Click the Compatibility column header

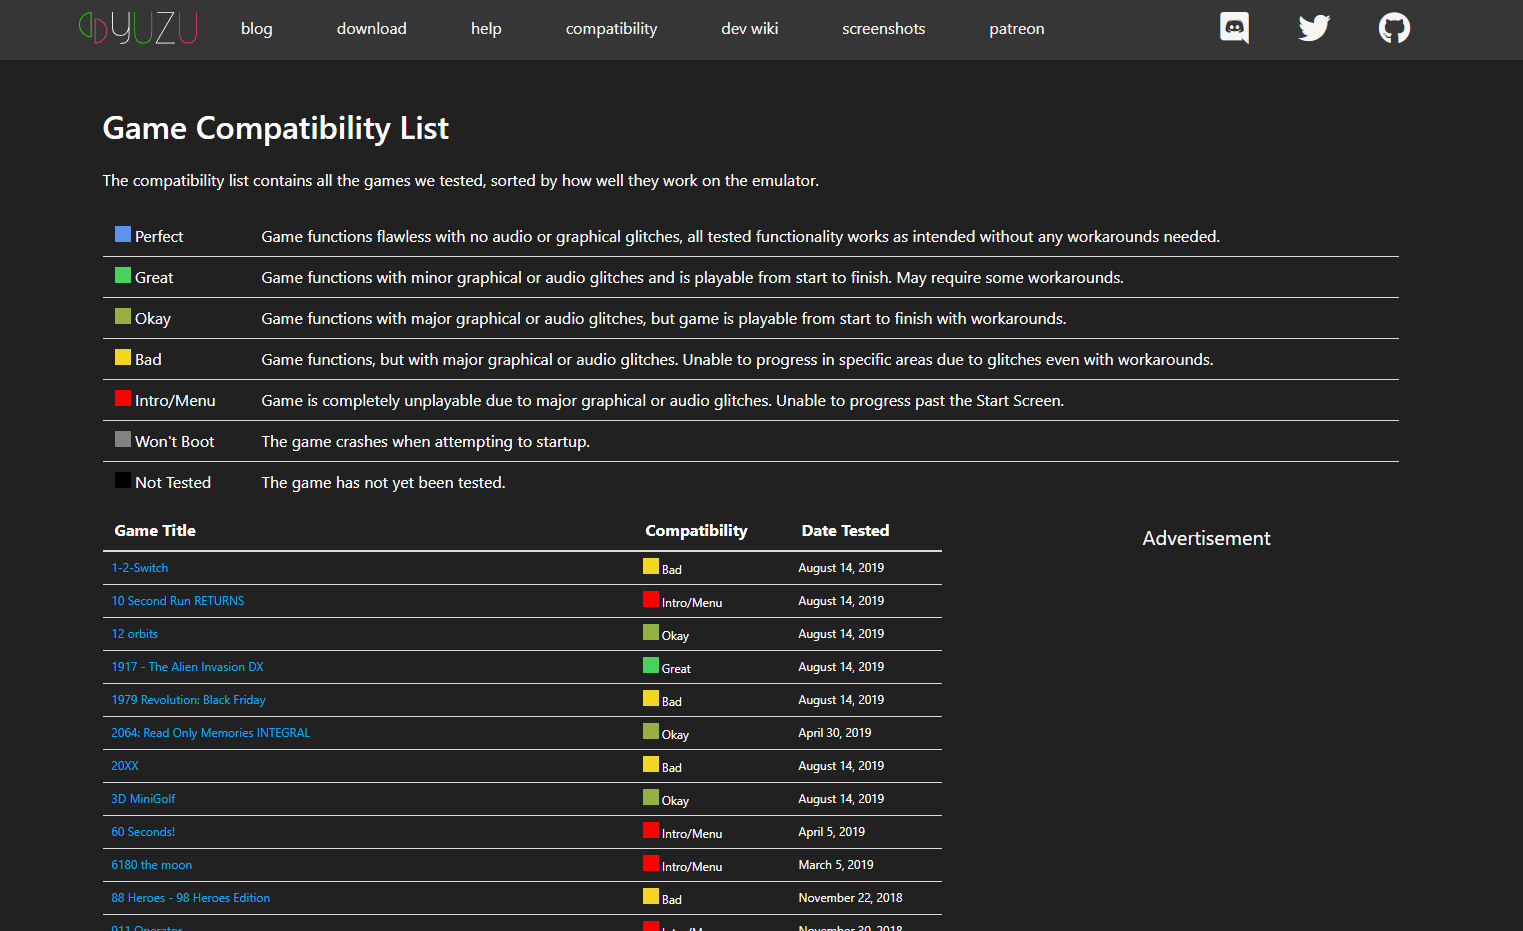pos(696,531)
